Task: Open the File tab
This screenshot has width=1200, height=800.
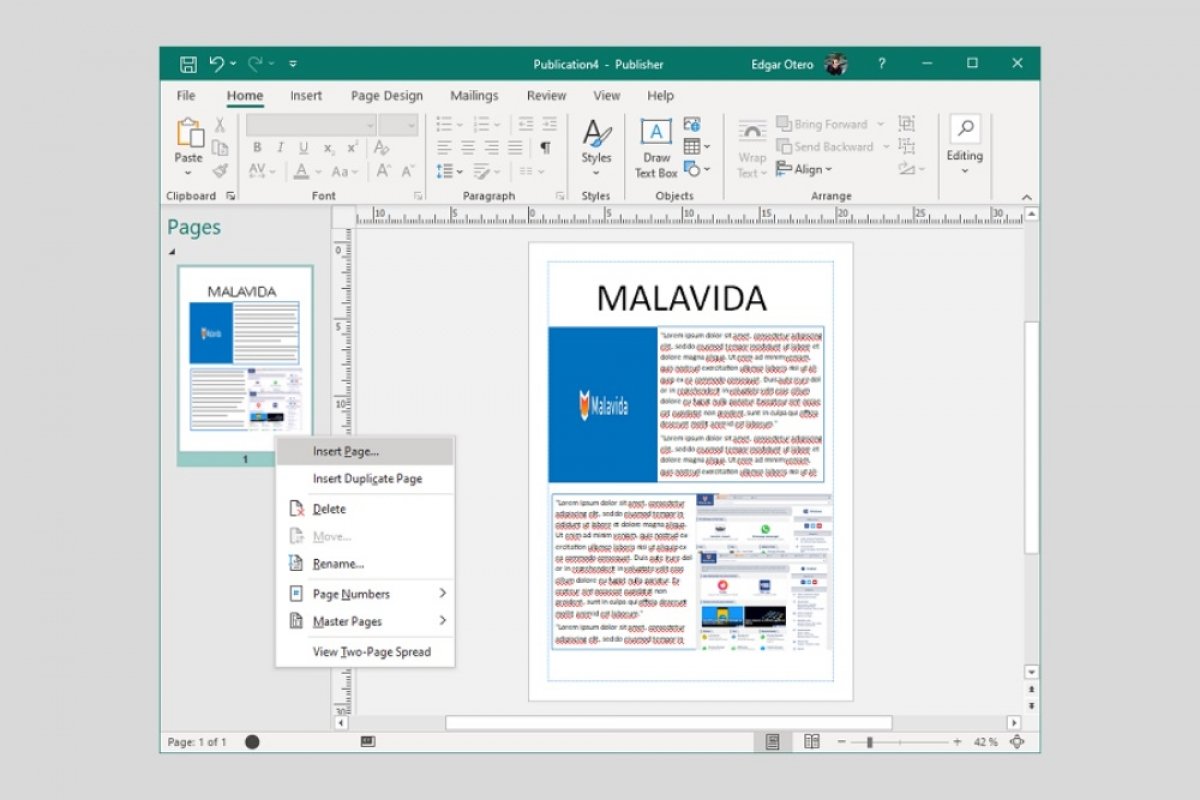Action: (x=186, y=96)
